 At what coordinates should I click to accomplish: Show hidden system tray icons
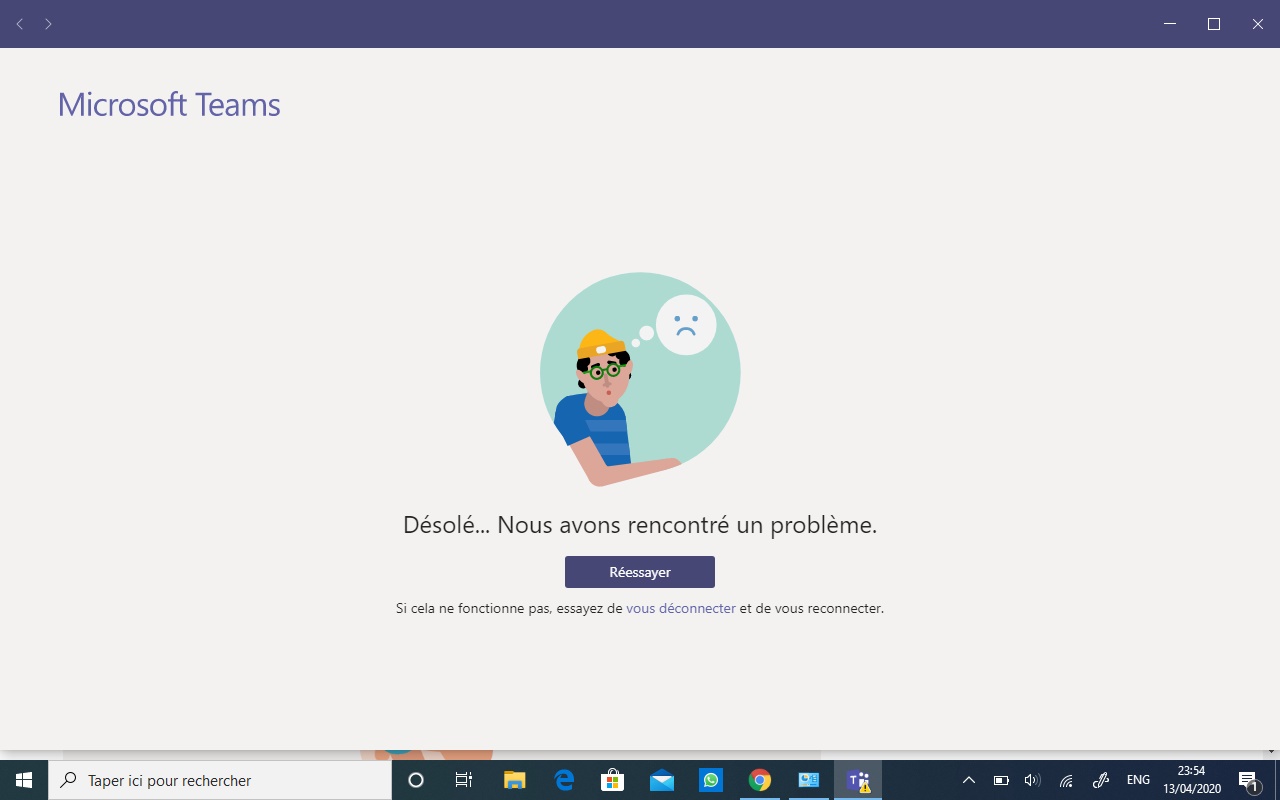pyautogui.click(x=968, y=780)
